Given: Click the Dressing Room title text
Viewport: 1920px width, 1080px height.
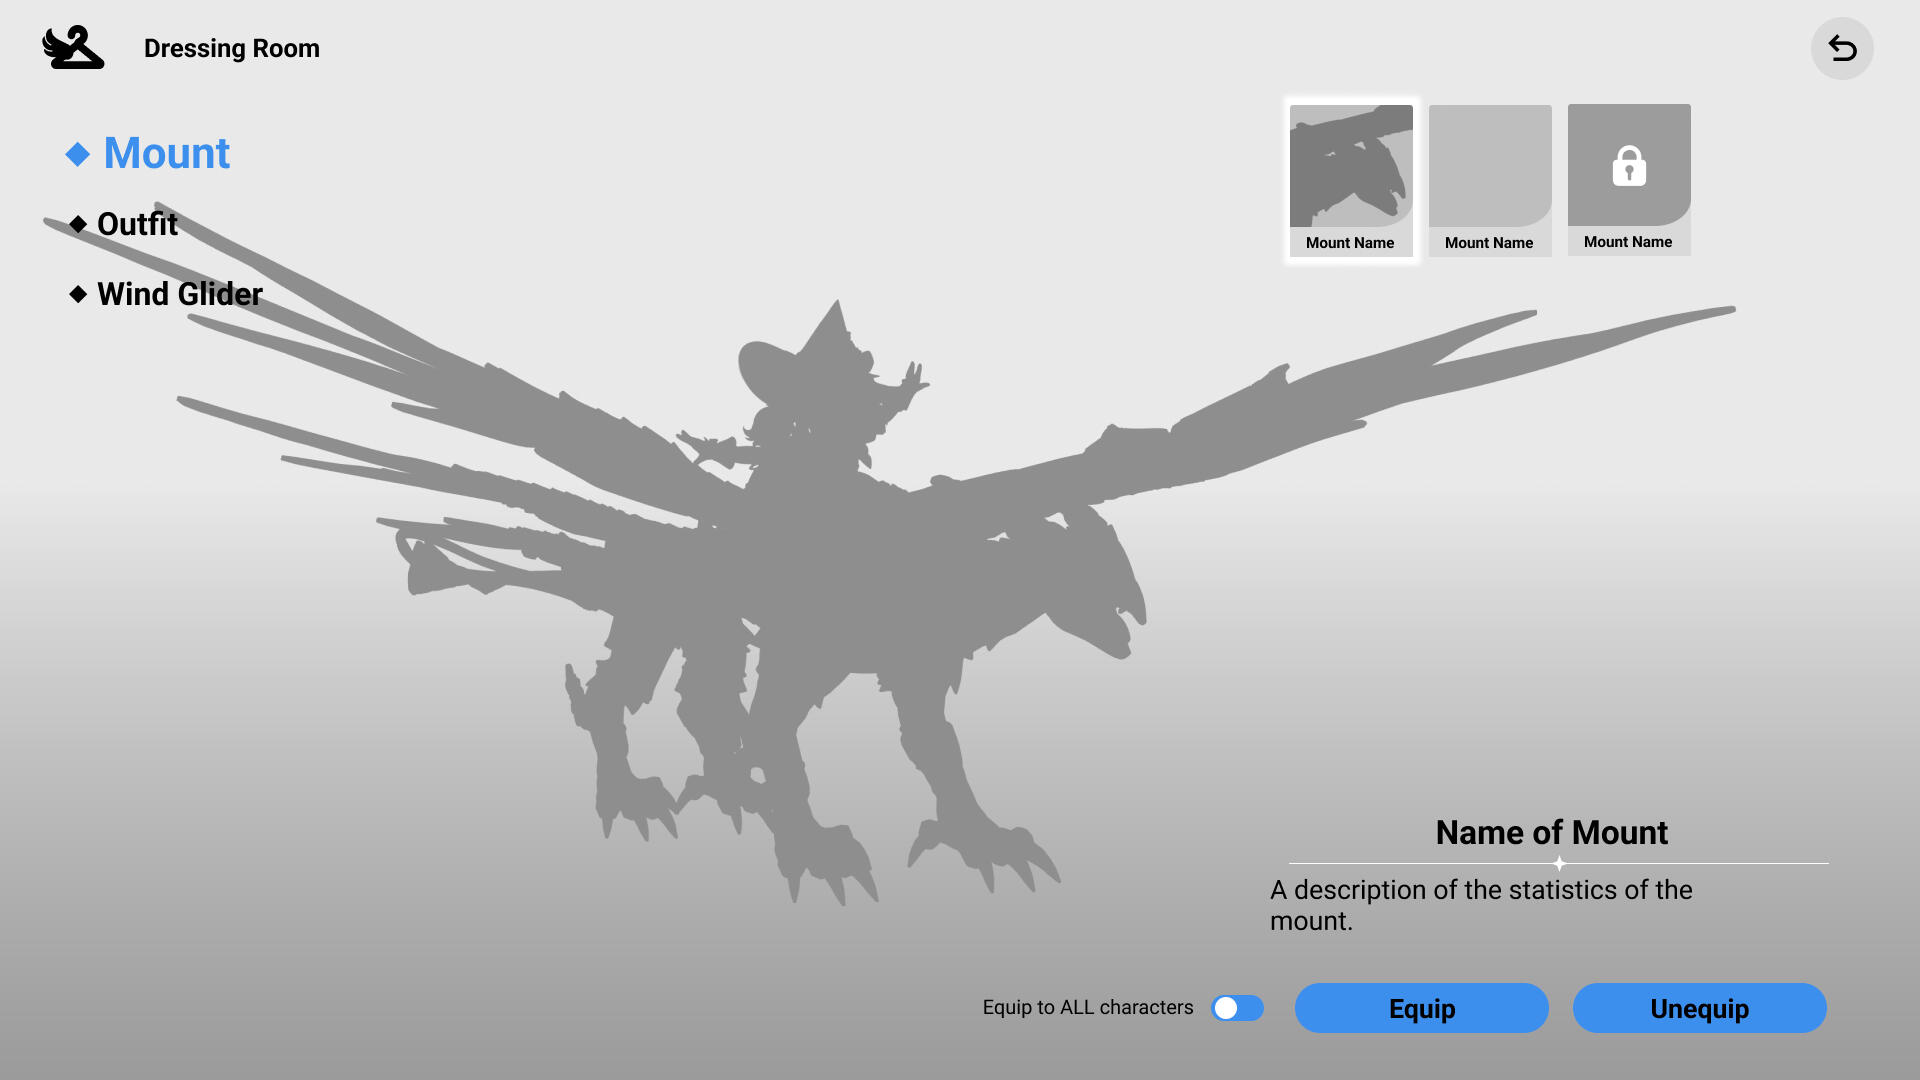Looking at the screenshot, I should [x=232, y=48].
